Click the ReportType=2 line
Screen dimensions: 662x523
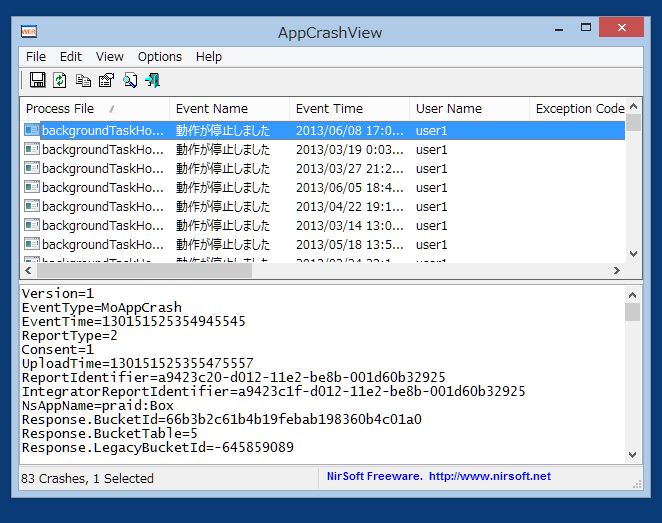point(70,335)
